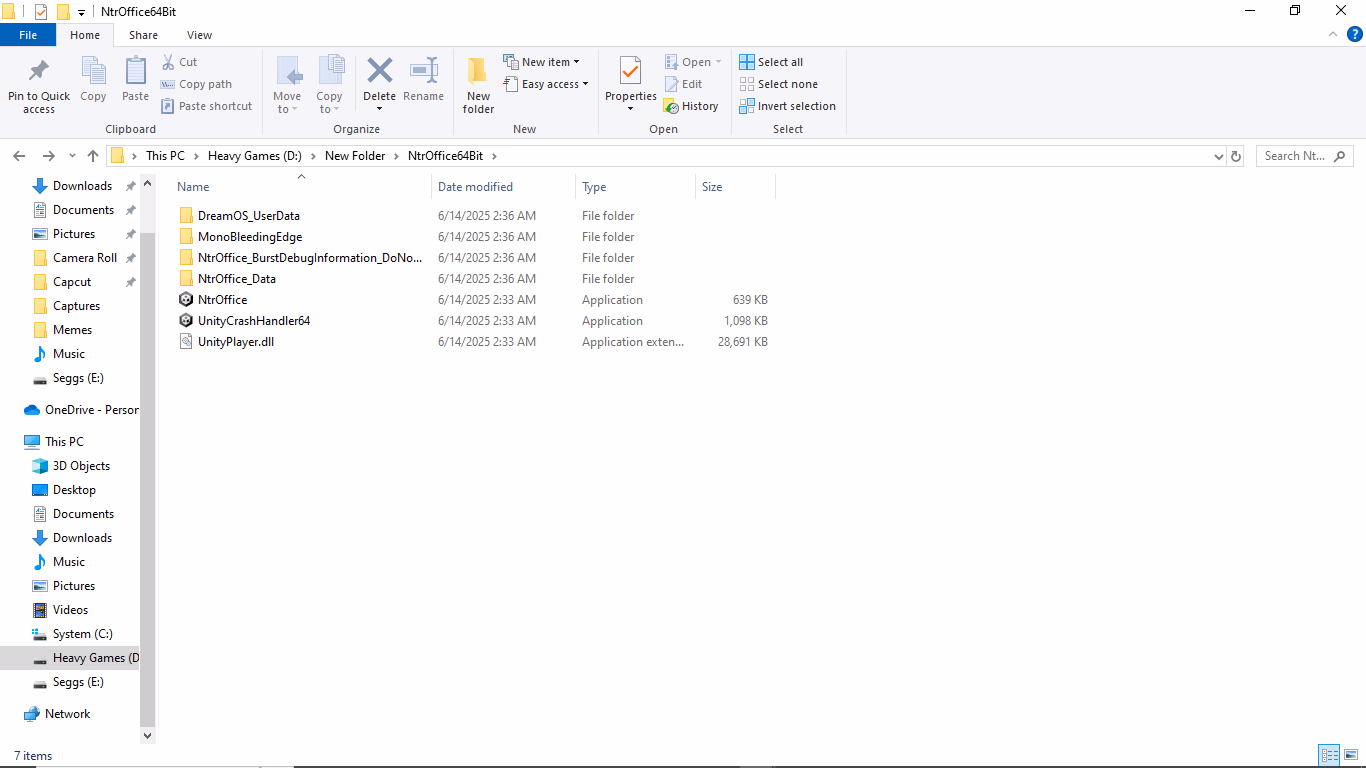The height and width of the screenshot is (768, 1366).
Task: Click the Delete icon in ribbon
Action: [379, 71]
